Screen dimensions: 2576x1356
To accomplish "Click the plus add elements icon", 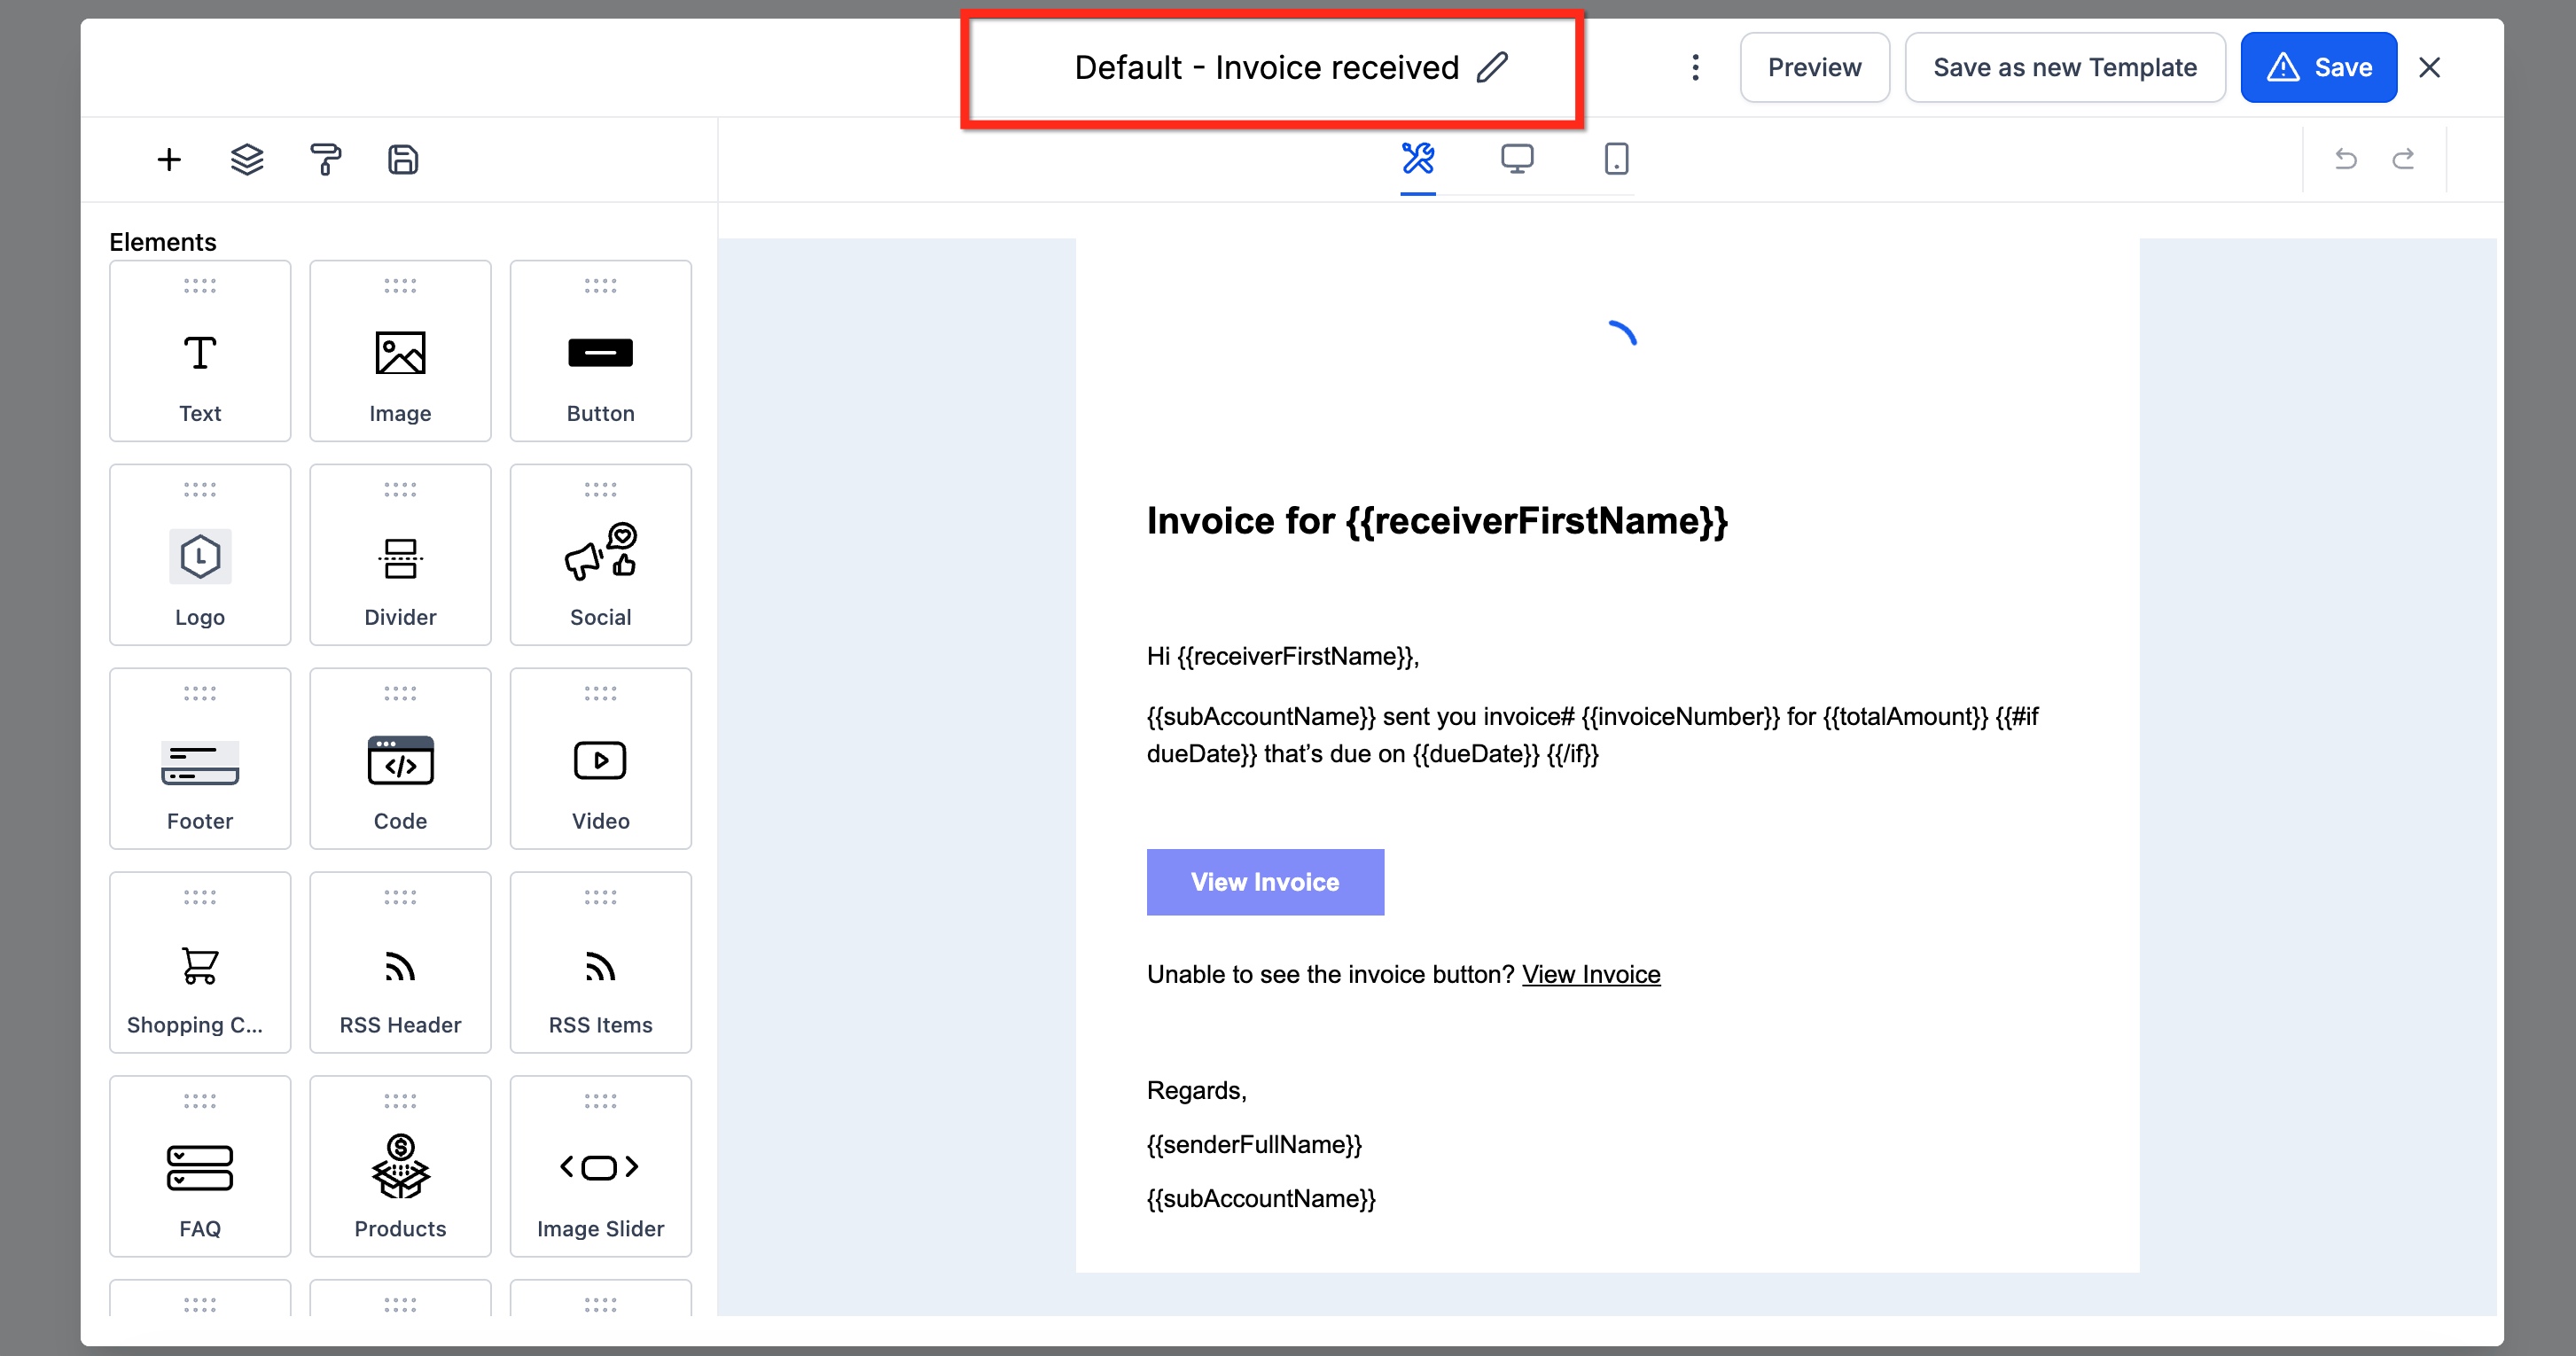I will tap(169, 160).
